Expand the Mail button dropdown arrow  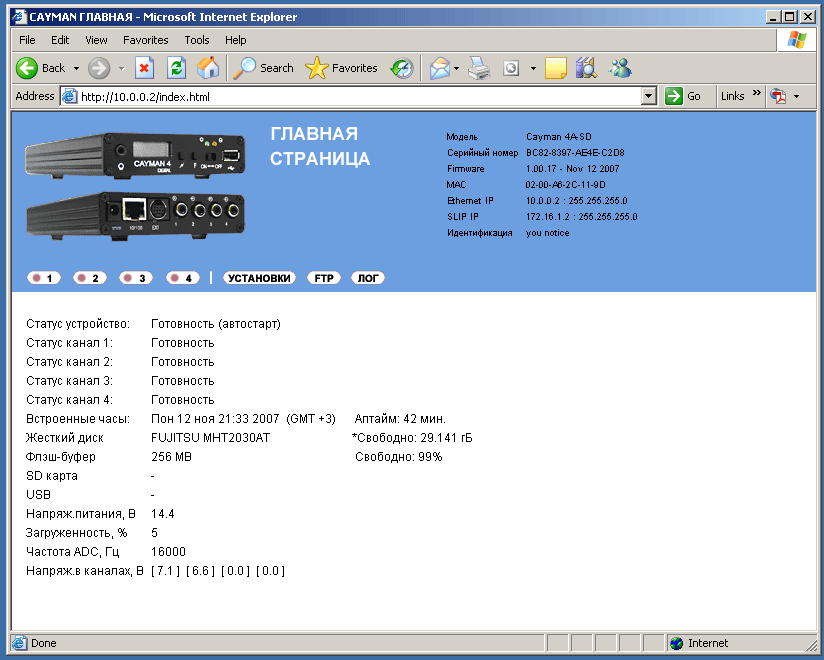(456, 68)
